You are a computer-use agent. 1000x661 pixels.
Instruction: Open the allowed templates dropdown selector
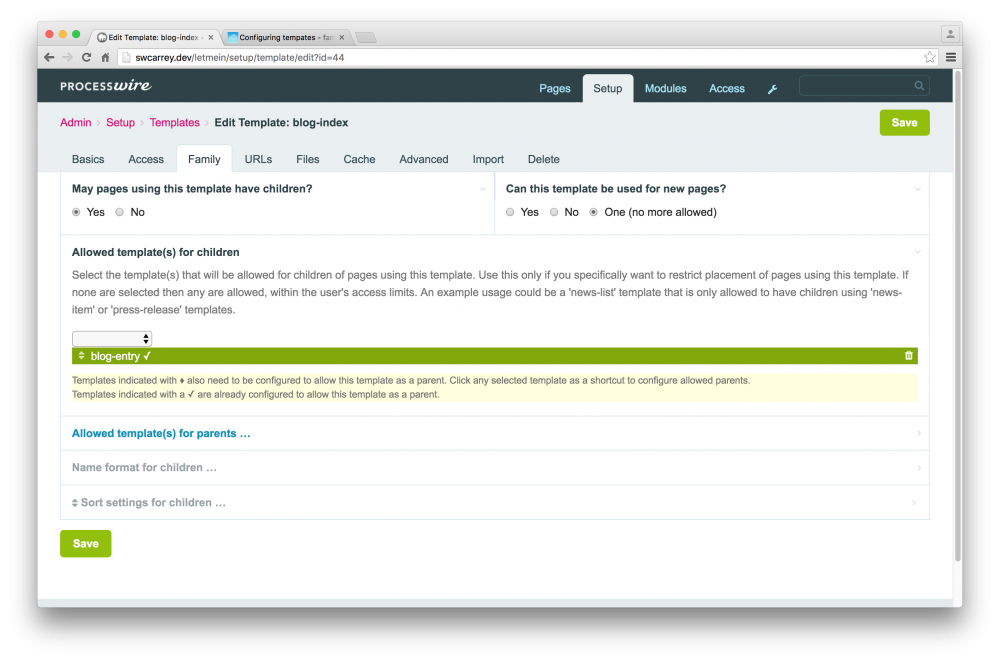111,338
